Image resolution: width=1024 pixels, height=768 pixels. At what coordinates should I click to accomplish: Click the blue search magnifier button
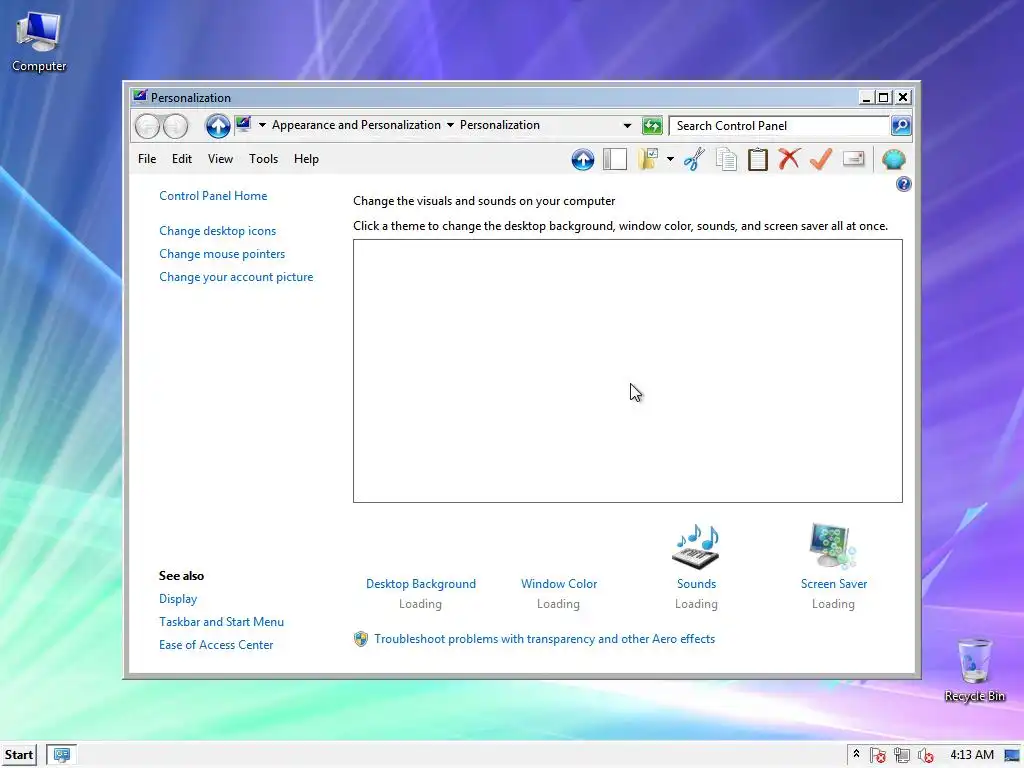[901, 125]
